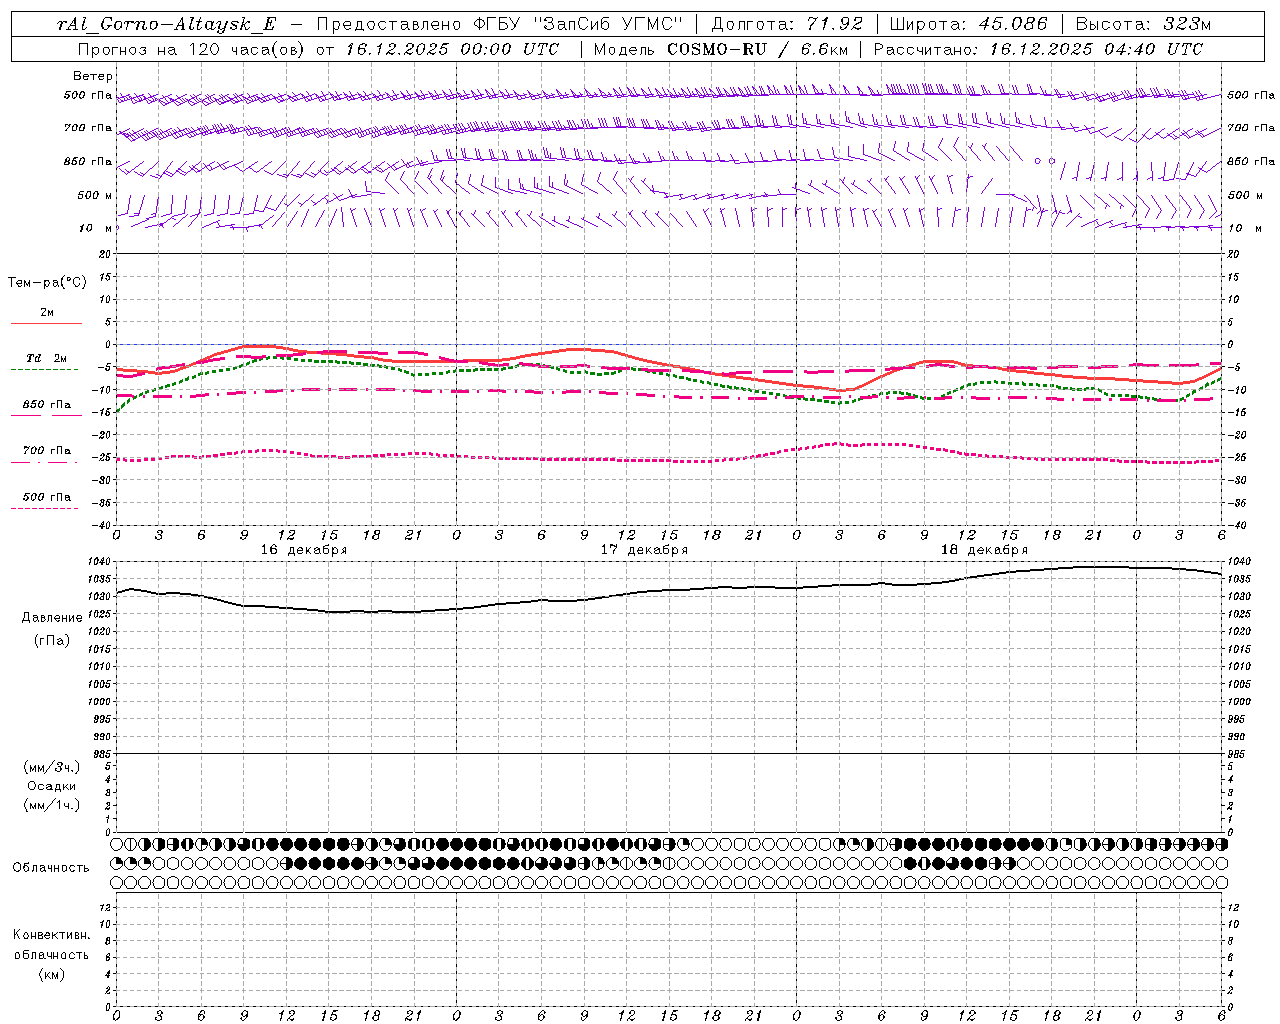
Task: Select the 850 гПа temperature legend entry
Action: [x=46, y=405]
